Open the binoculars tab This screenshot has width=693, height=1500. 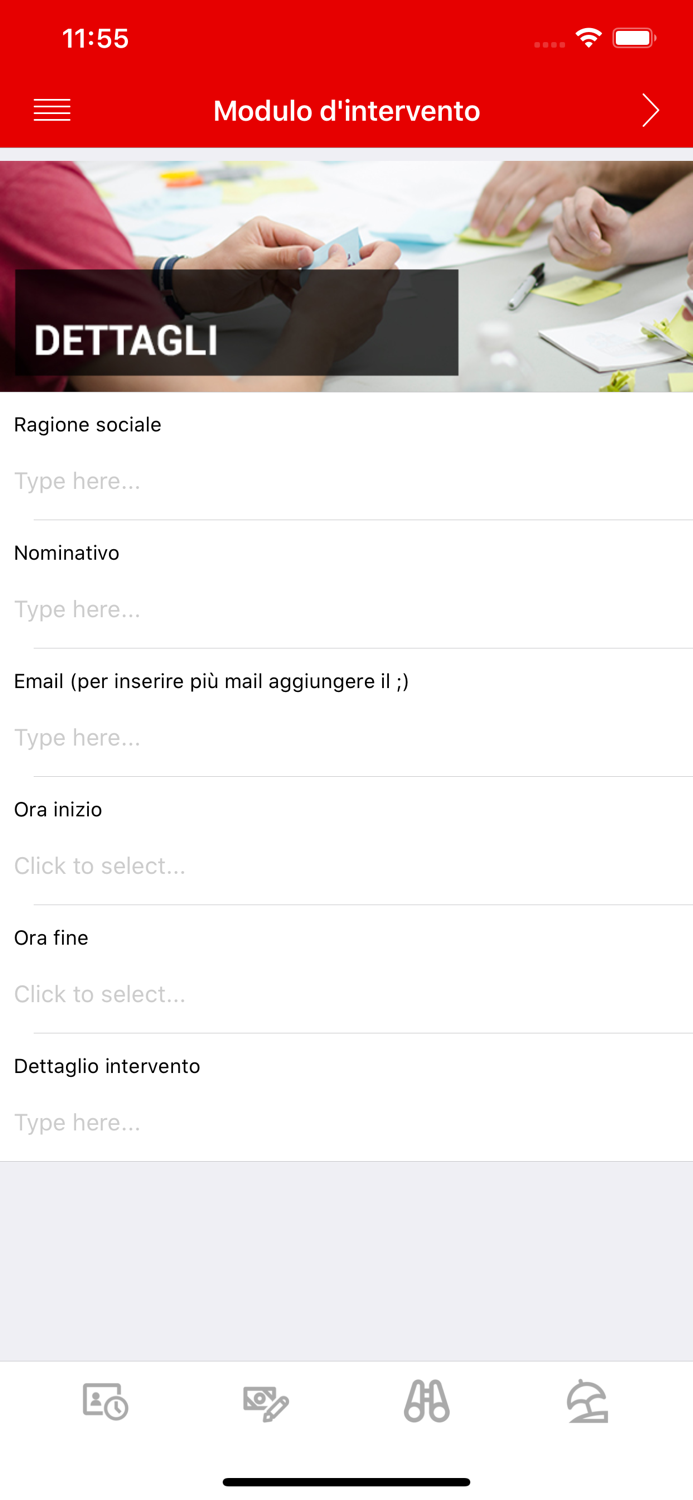[x=427, y=1401]
